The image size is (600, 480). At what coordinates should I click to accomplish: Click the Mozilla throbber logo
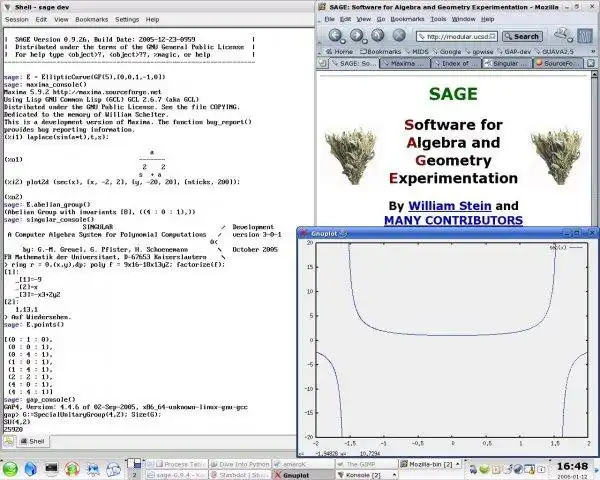coord(585,36)
